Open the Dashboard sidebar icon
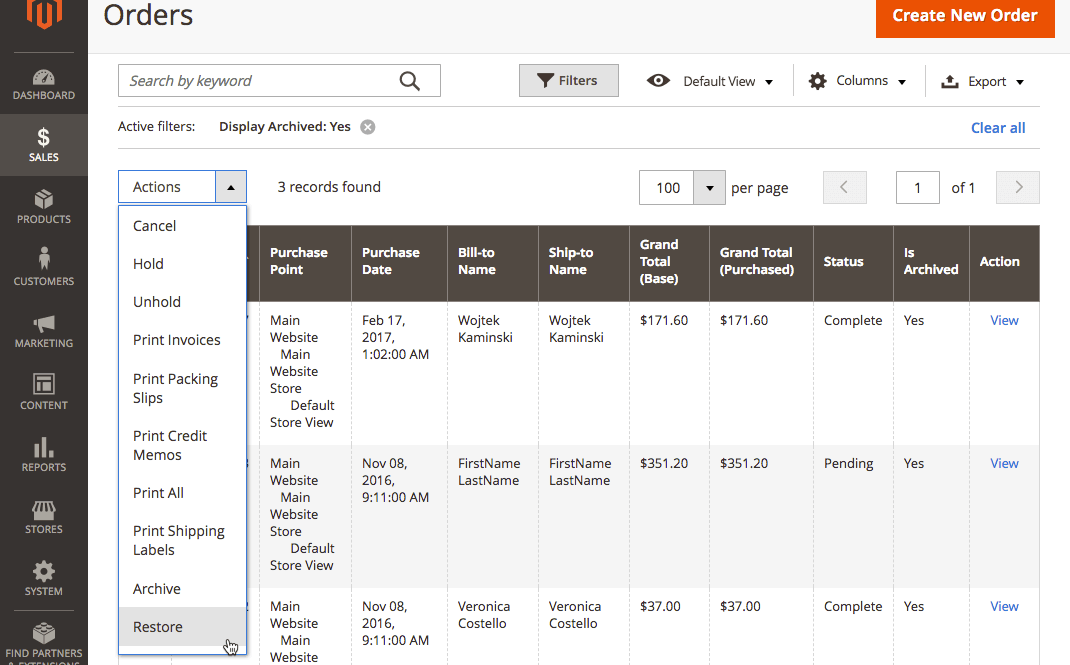 43,84
